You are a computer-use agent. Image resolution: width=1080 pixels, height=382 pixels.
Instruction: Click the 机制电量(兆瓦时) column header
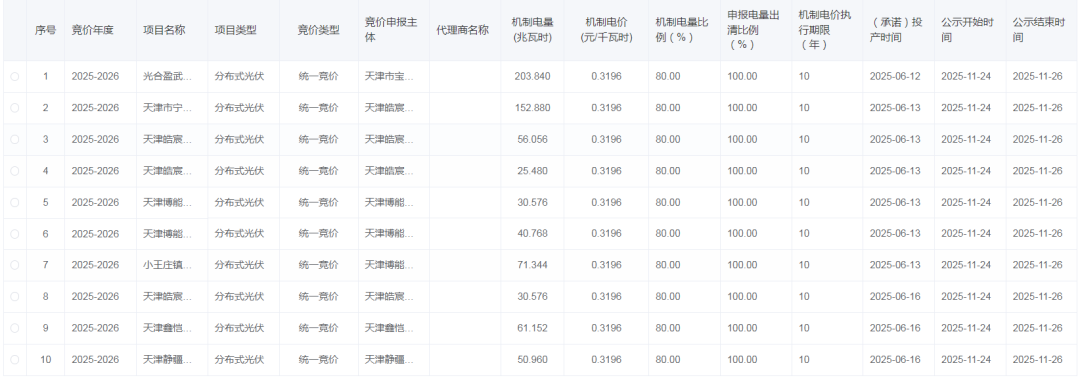pos(533,30)
